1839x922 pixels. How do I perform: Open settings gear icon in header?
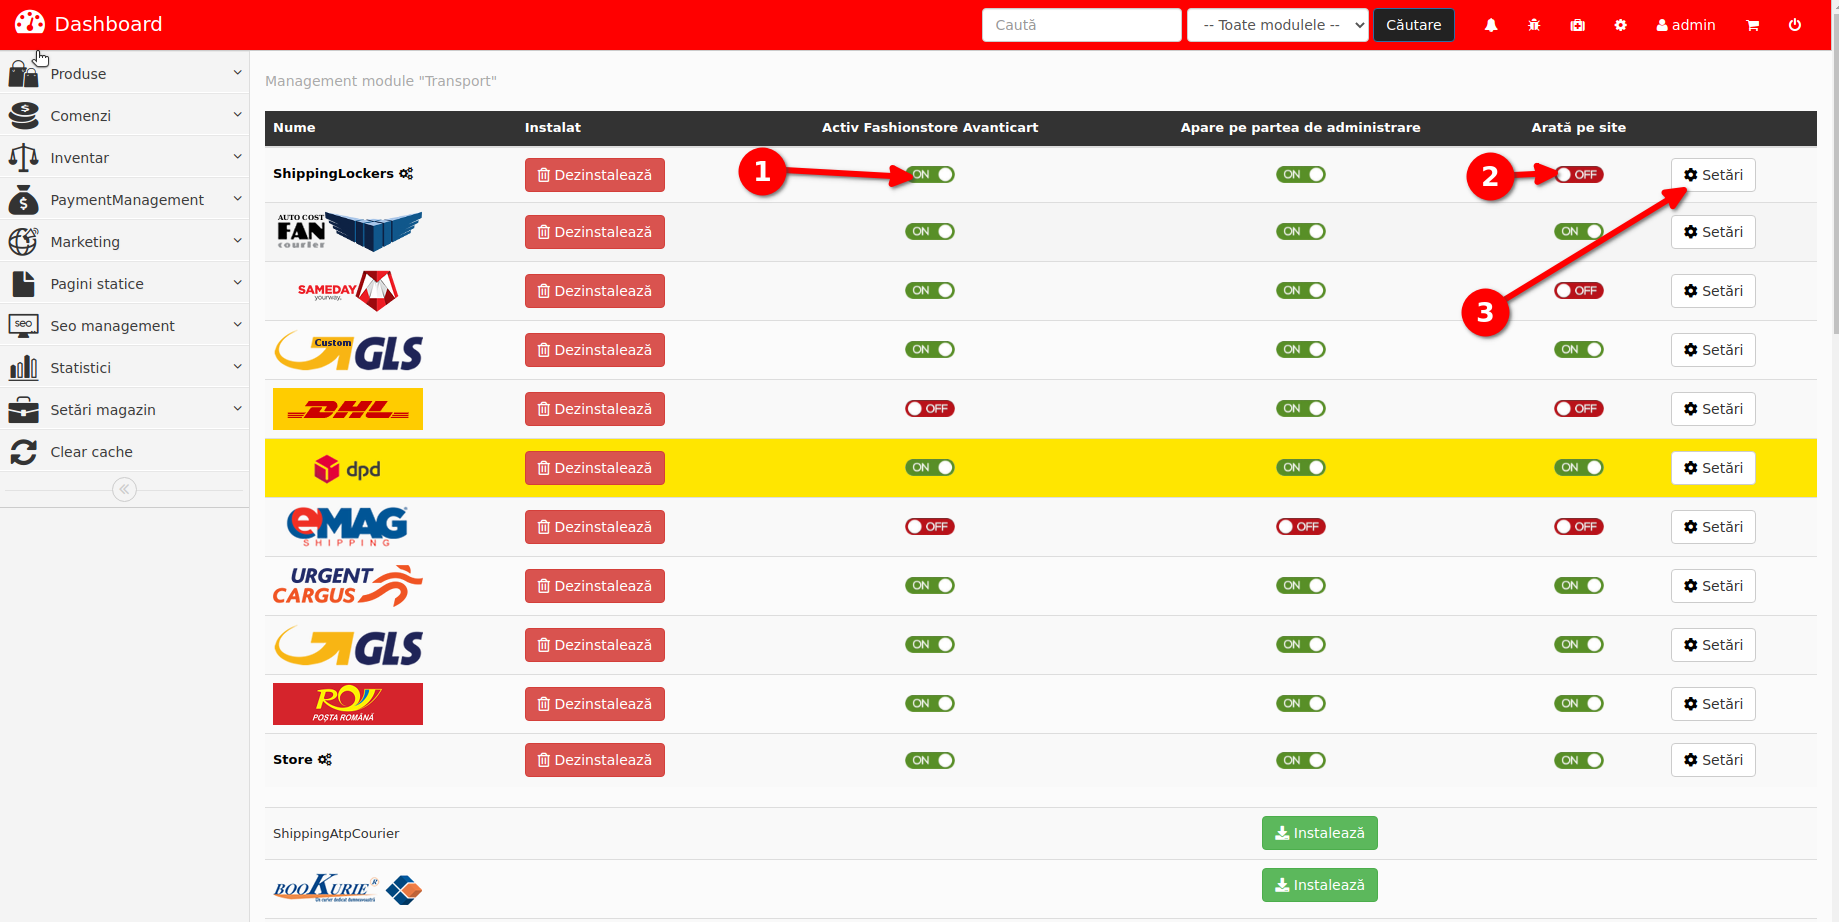click(1621, 25)
